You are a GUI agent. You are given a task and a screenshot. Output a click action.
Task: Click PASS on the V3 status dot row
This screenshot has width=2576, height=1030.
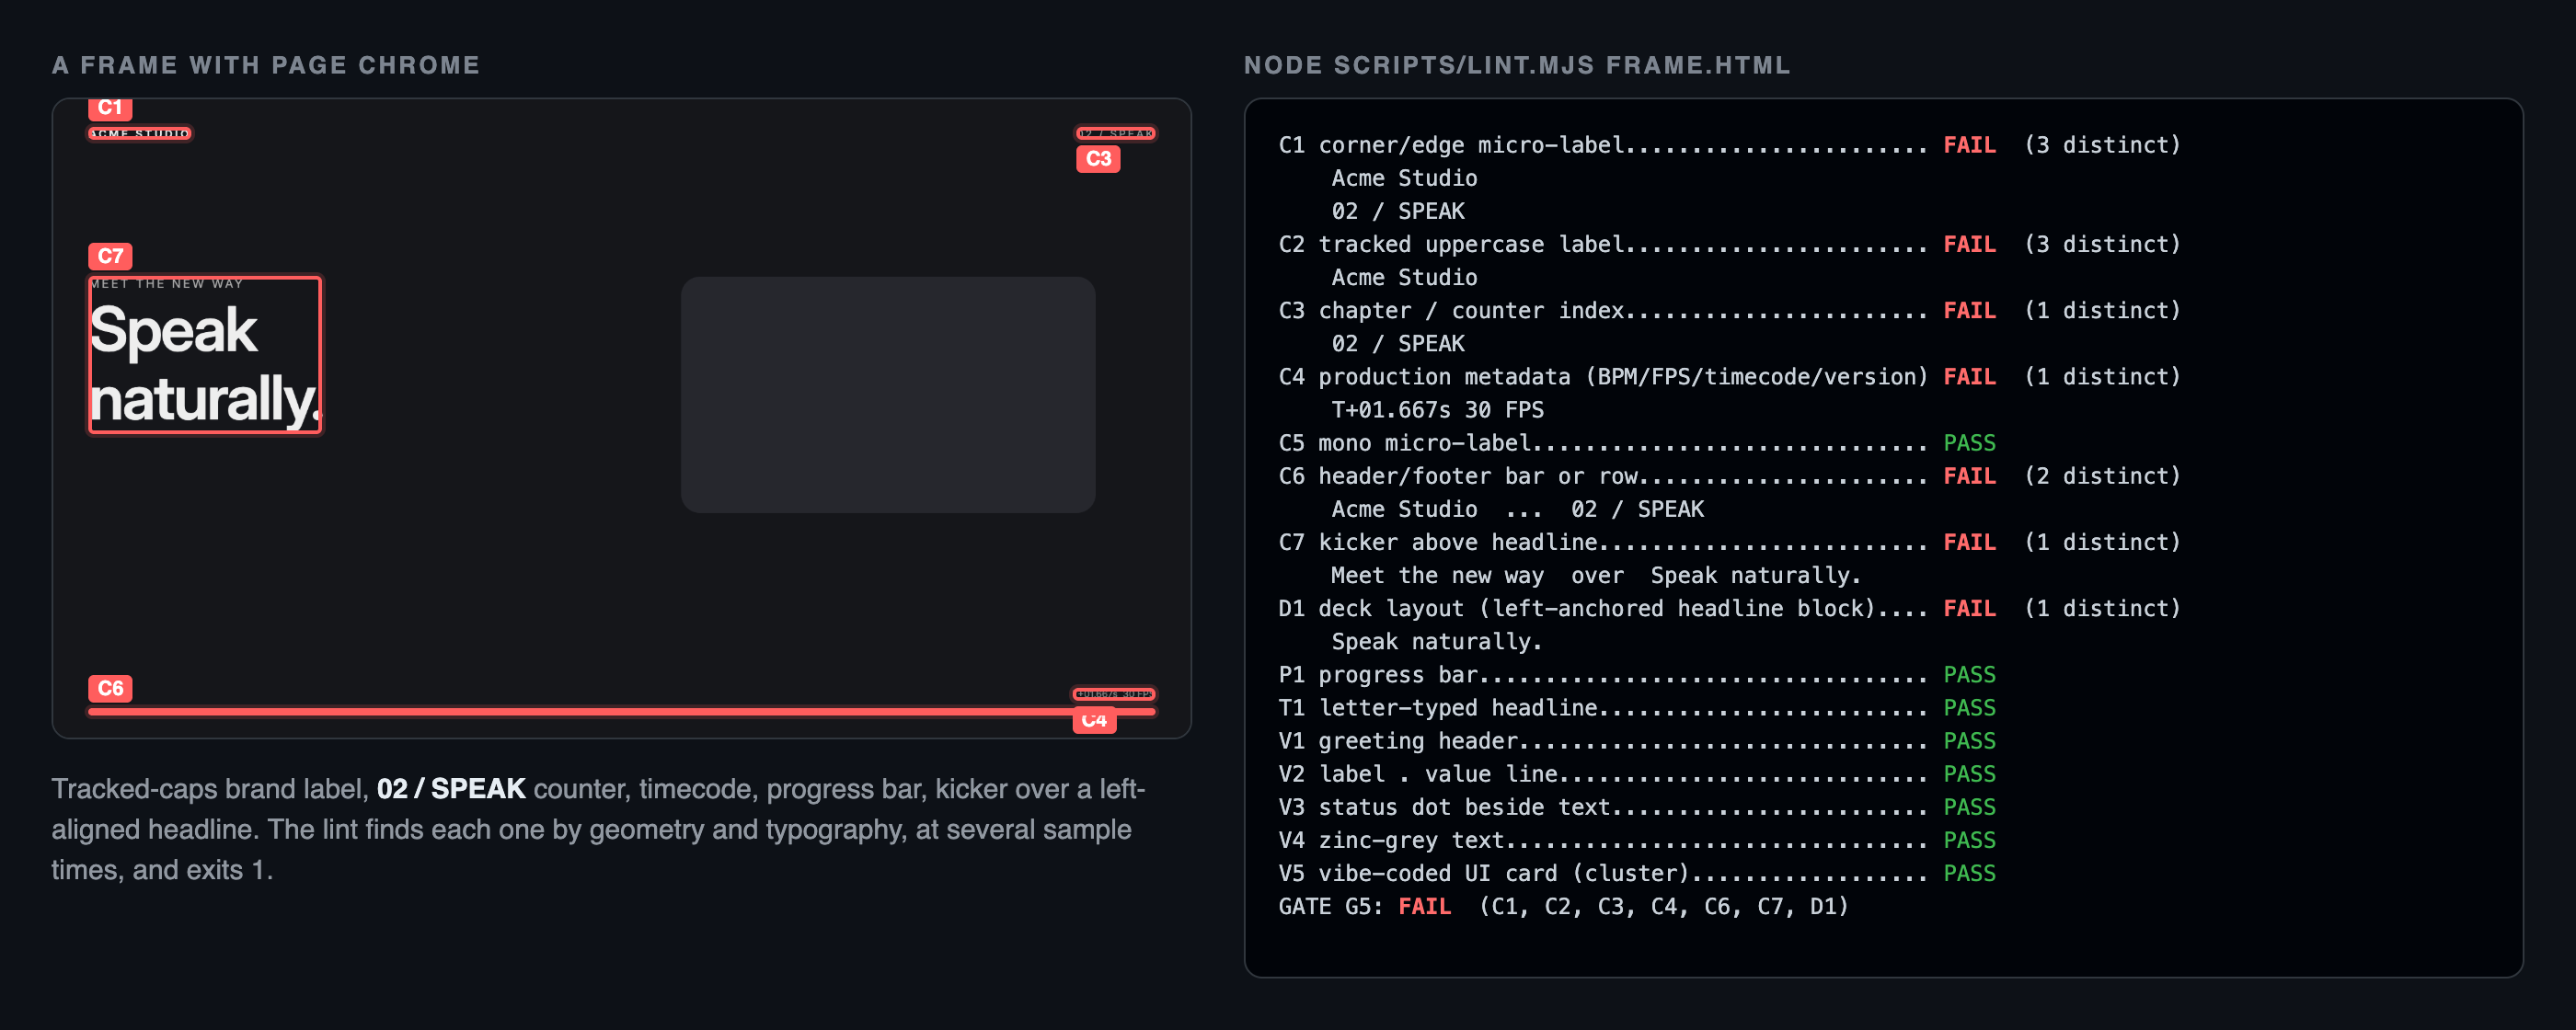[1969, 807]
